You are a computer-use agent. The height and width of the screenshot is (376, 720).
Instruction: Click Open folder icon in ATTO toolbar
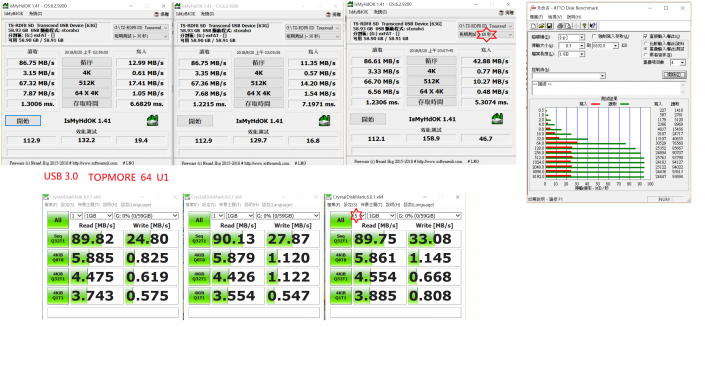pos(541,26)
